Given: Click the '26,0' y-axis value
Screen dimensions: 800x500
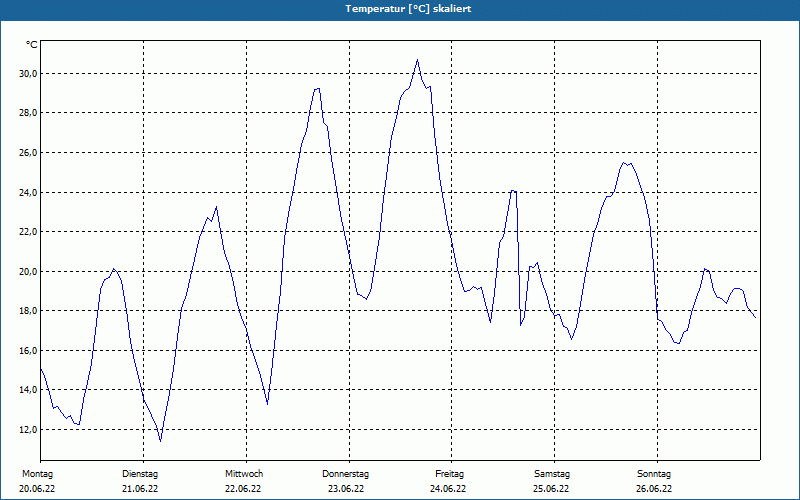Looking at the screenshot, I should point(28,153).
